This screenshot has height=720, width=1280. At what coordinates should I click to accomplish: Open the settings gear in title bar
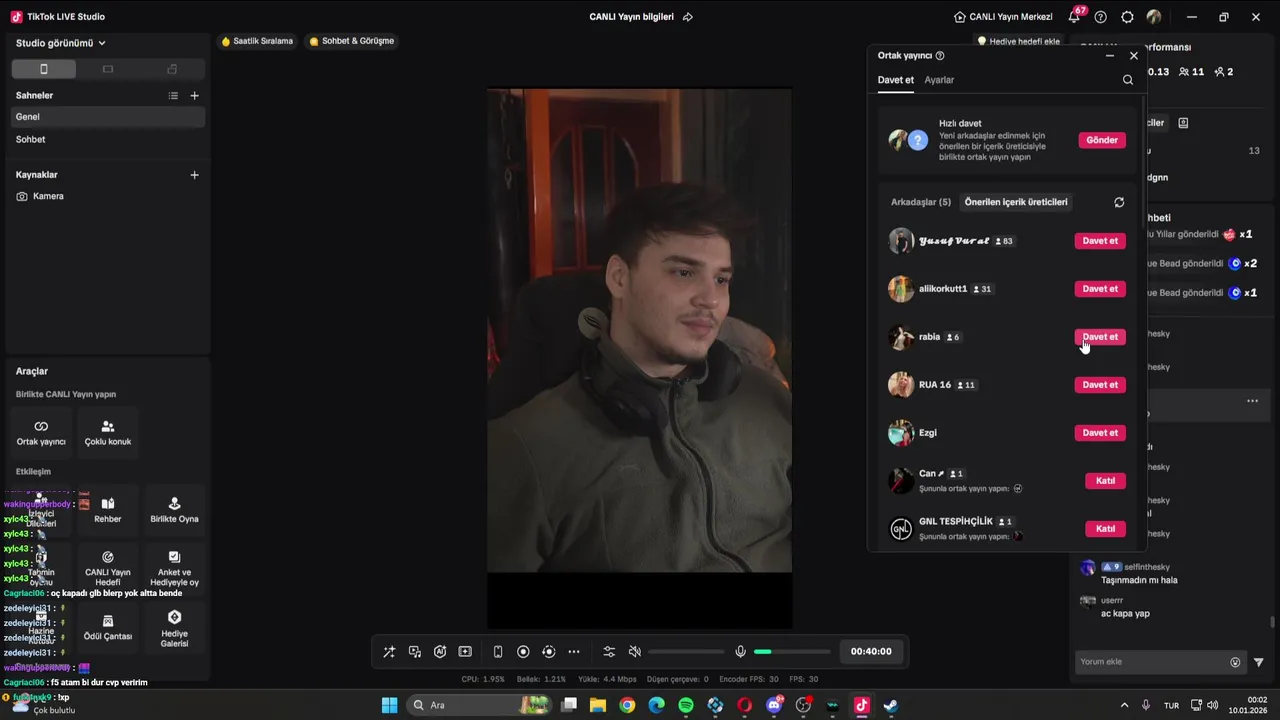click(x=1127, y=17)
